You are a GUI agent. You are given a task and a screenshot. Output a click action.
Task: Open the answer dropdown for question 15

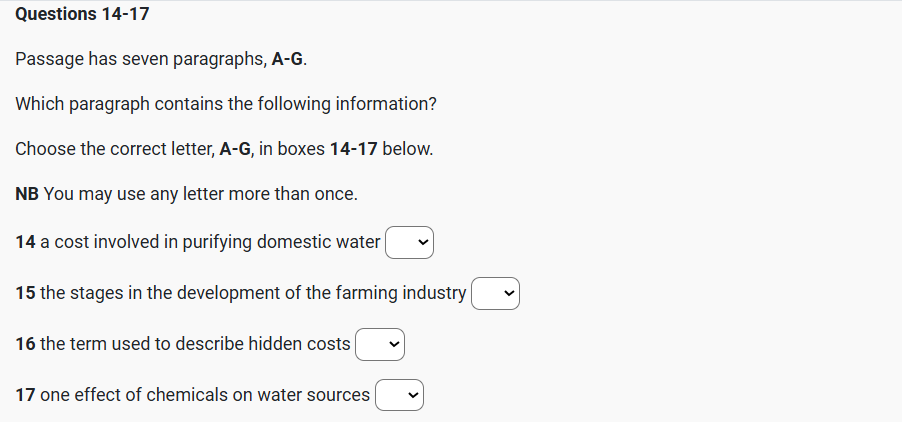point(496,293)
